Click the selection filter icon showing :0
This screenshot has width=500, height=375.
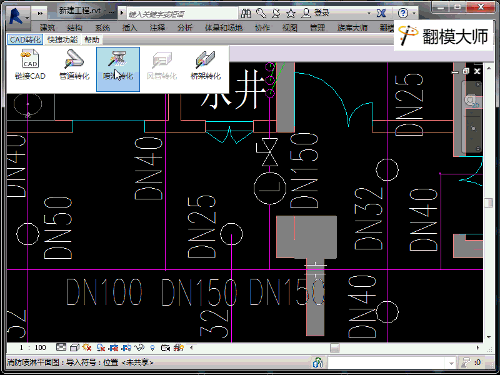click(x=471, y=362)
